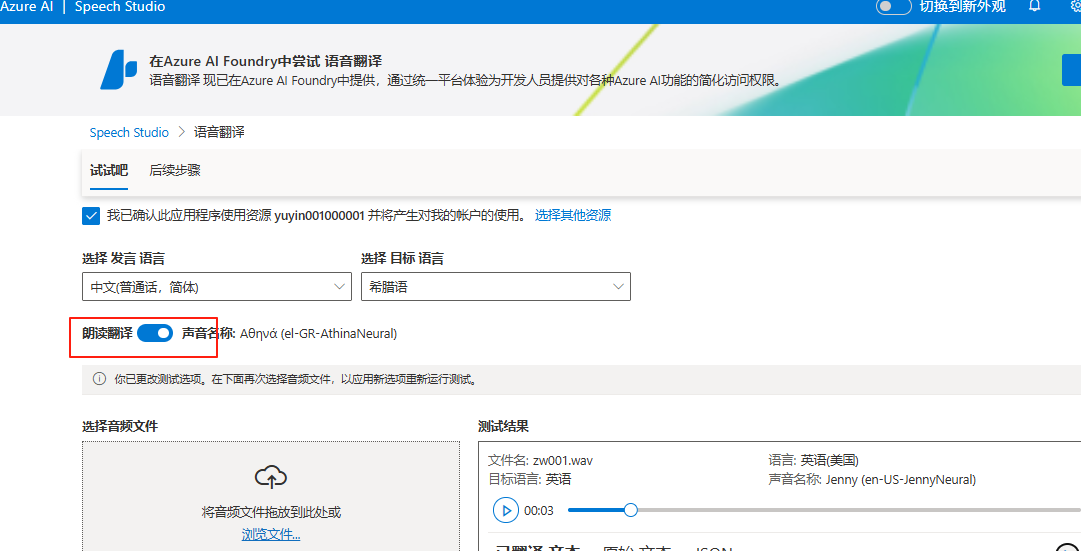Click the audio playback progress slider handle
The width and height of the screenshot is (1081, 551).
pos(630,510)
